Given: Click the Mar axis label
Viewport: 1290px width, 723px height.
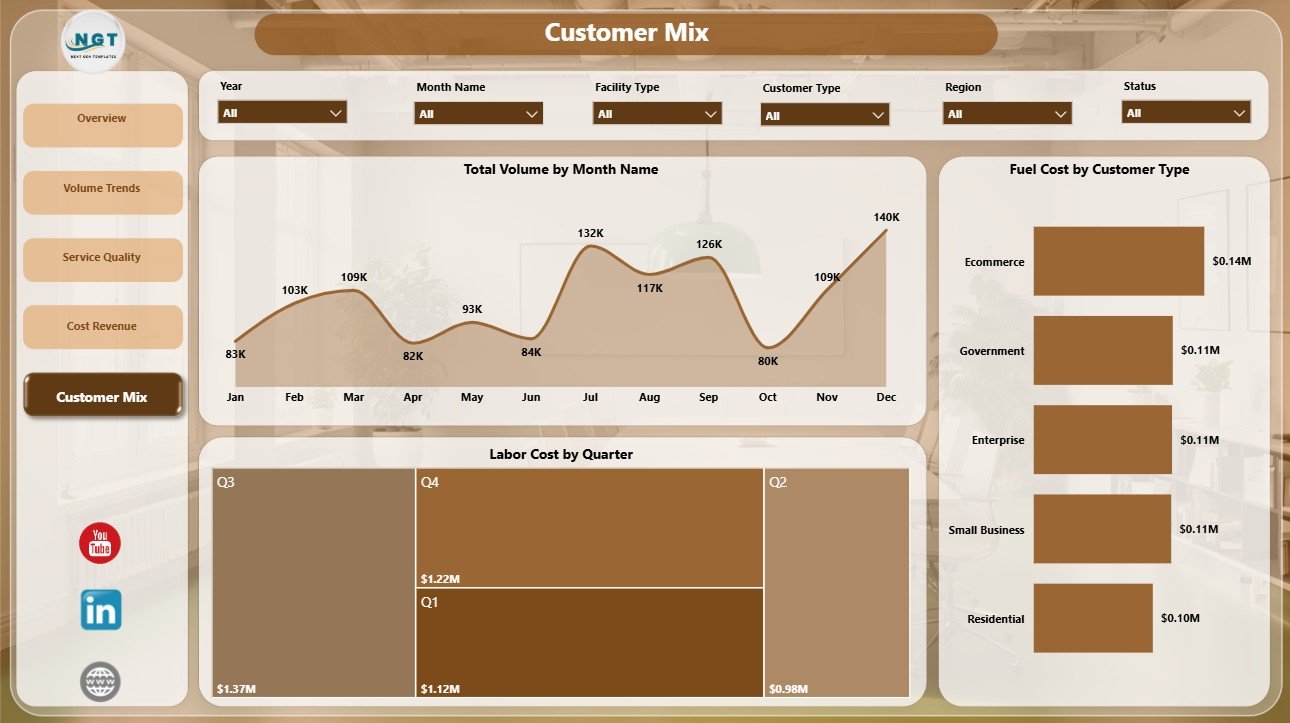Looking at the screenshot, I should point(353,397).
